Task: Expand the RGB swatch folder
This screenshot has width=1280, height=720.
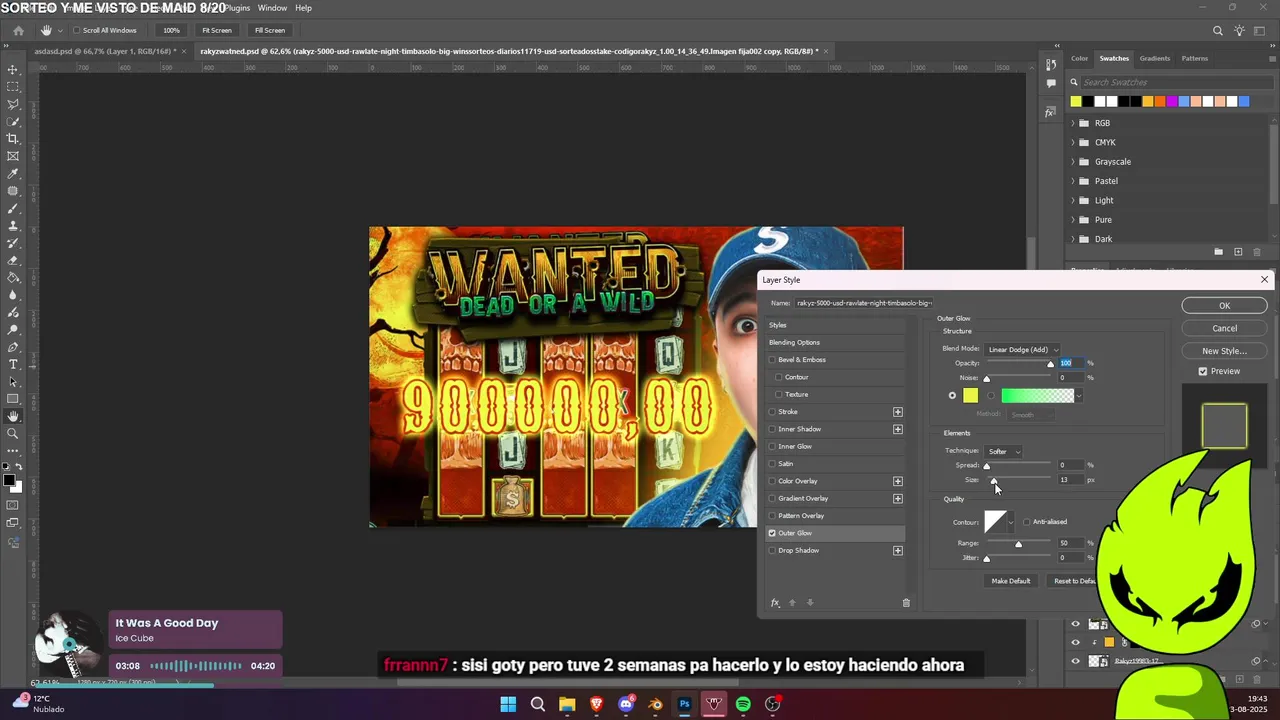Action: tap(1073, 123)
